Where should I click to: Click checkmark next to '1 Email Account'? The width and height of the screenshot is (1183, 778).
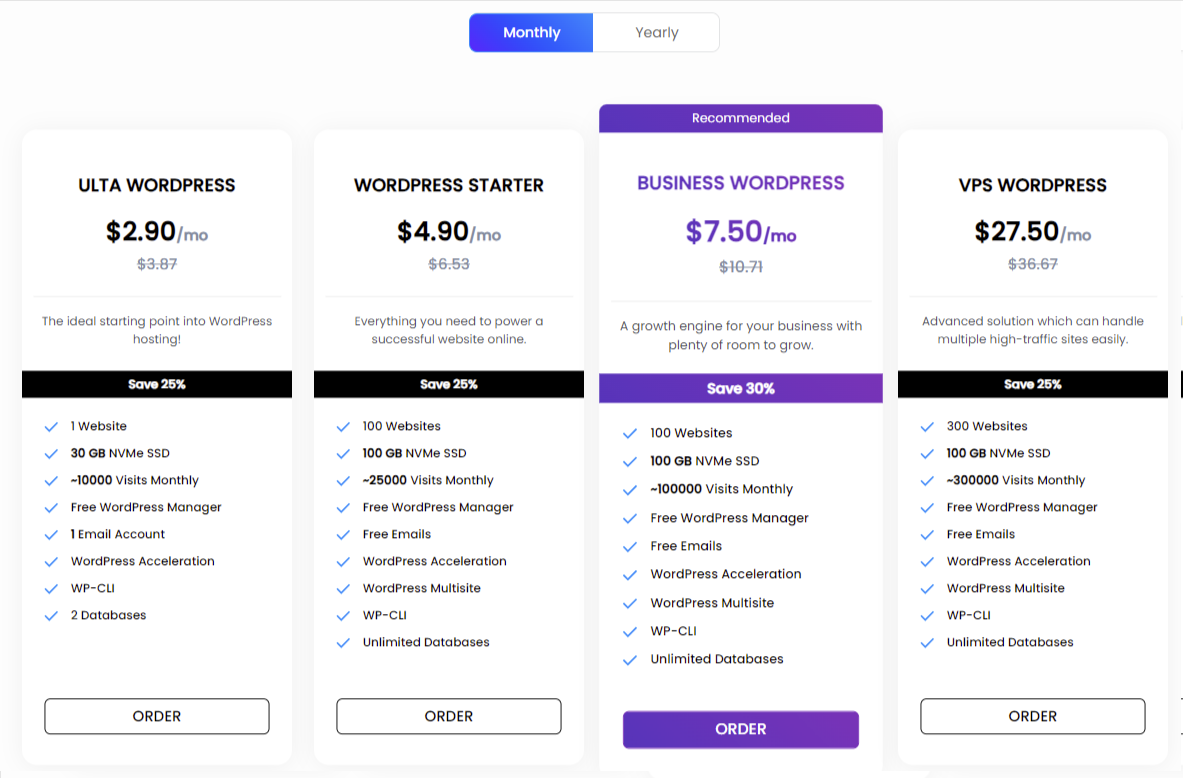pyautogui.click(x=52, y=535)
